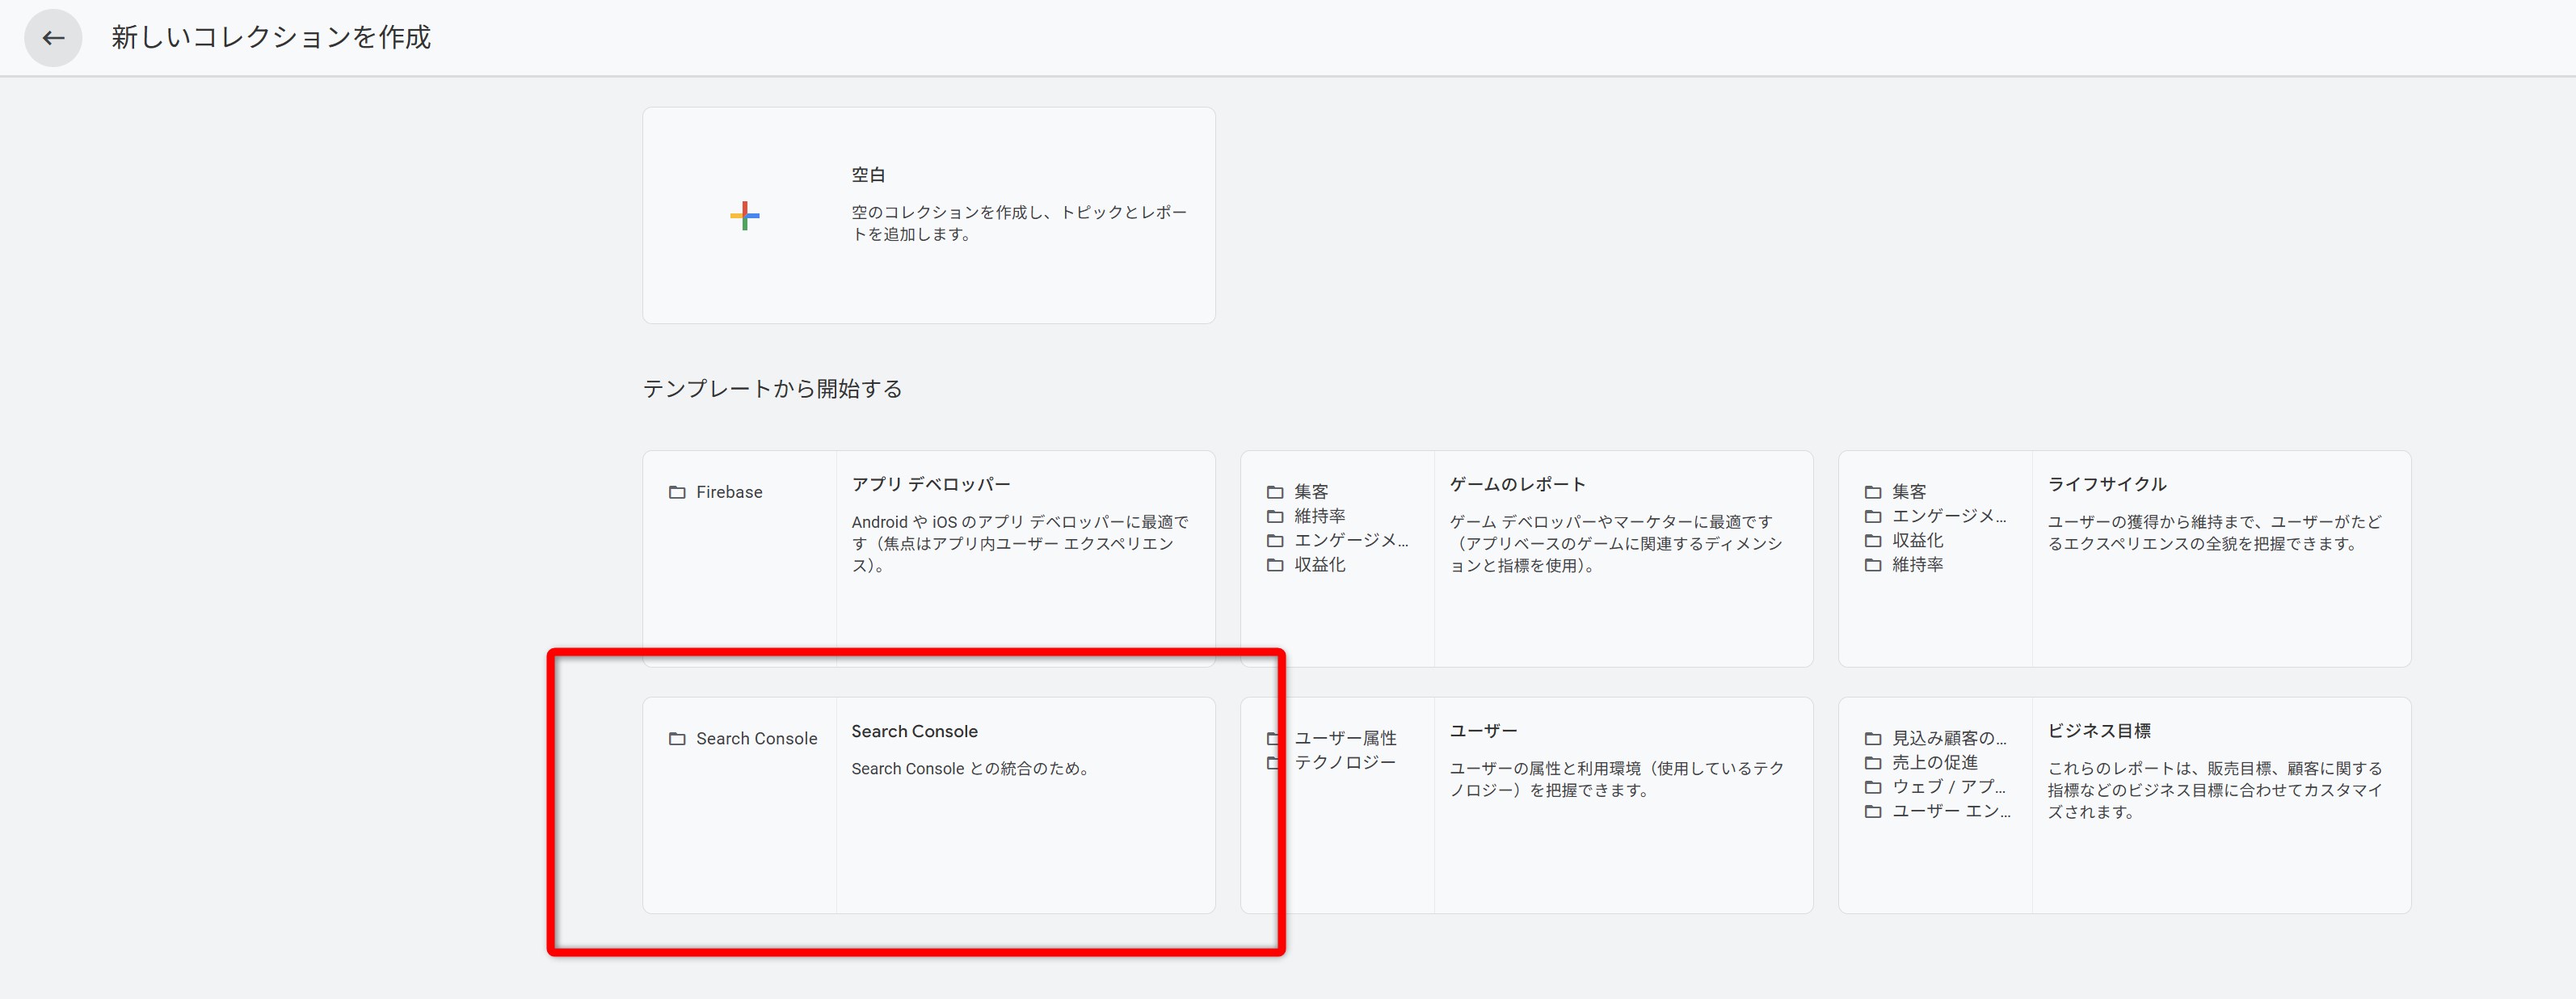This screenshot has width=2576, height=999.
Task: Choose the ユーザー template title
Action: pyautogui.click(x=1483, y=731)
